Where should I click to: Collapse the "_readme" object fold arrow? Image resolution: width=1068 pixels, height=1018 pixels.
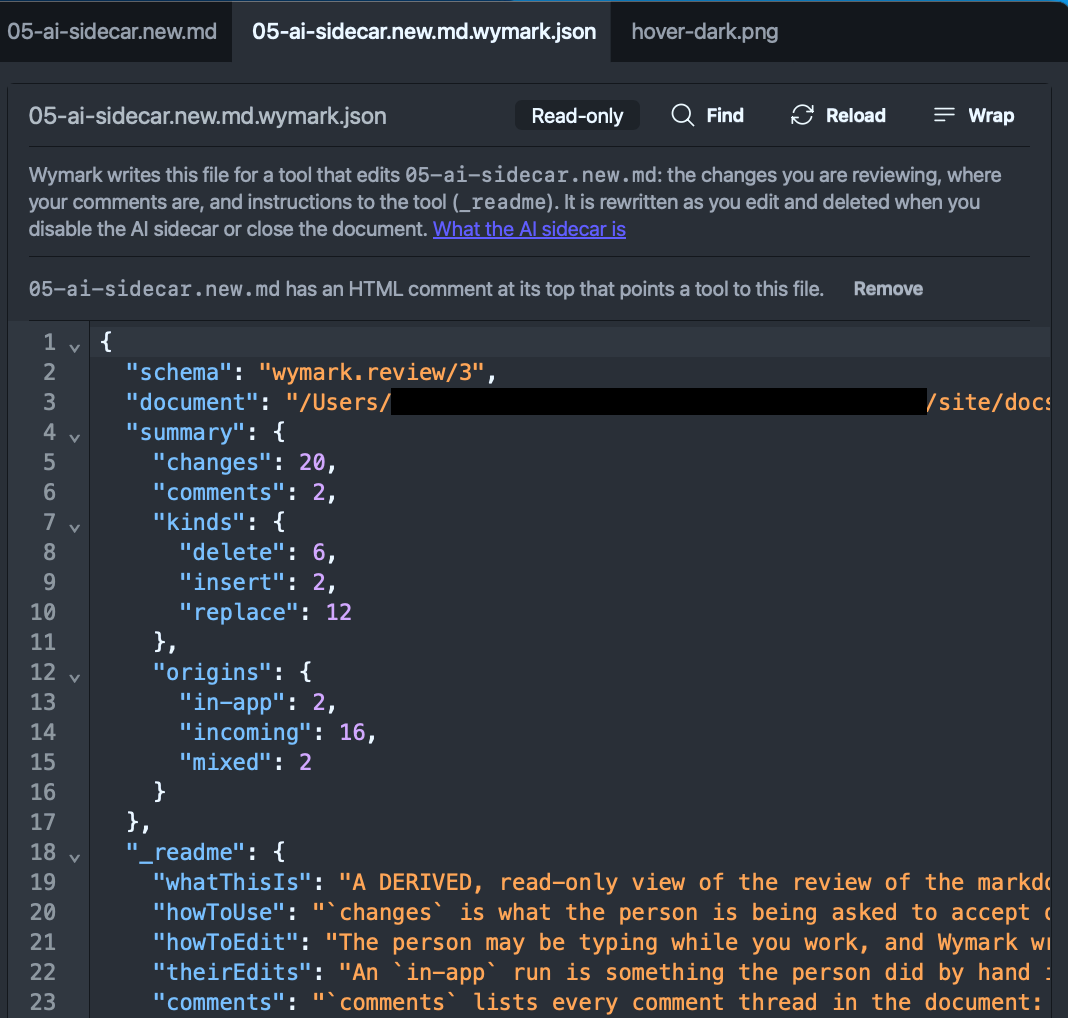coord(74,857)
